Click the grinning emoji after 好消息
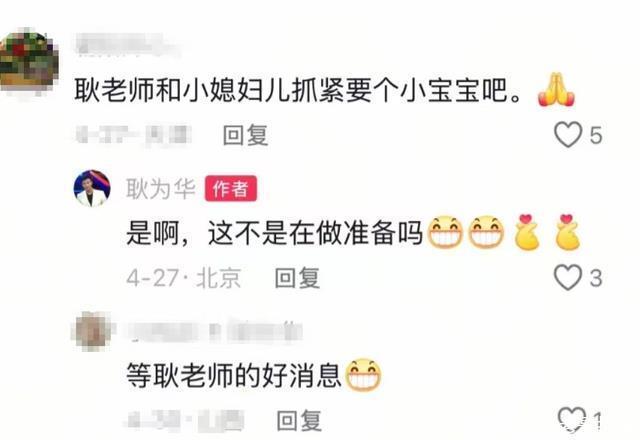 [363, 375]
